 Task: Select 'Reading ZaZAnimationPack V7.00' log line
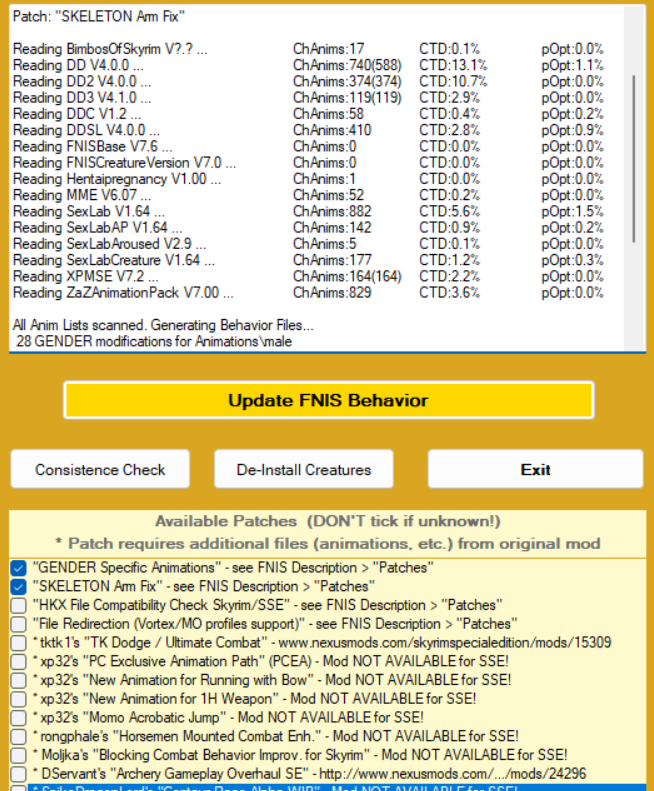tap(308, 293)
